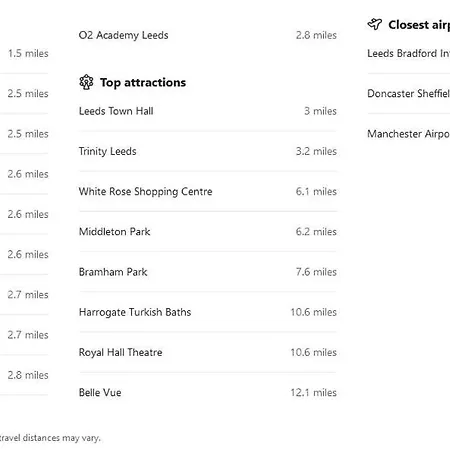
Task: Click the Closest airports airplane icon
Action: pos(375,24)
